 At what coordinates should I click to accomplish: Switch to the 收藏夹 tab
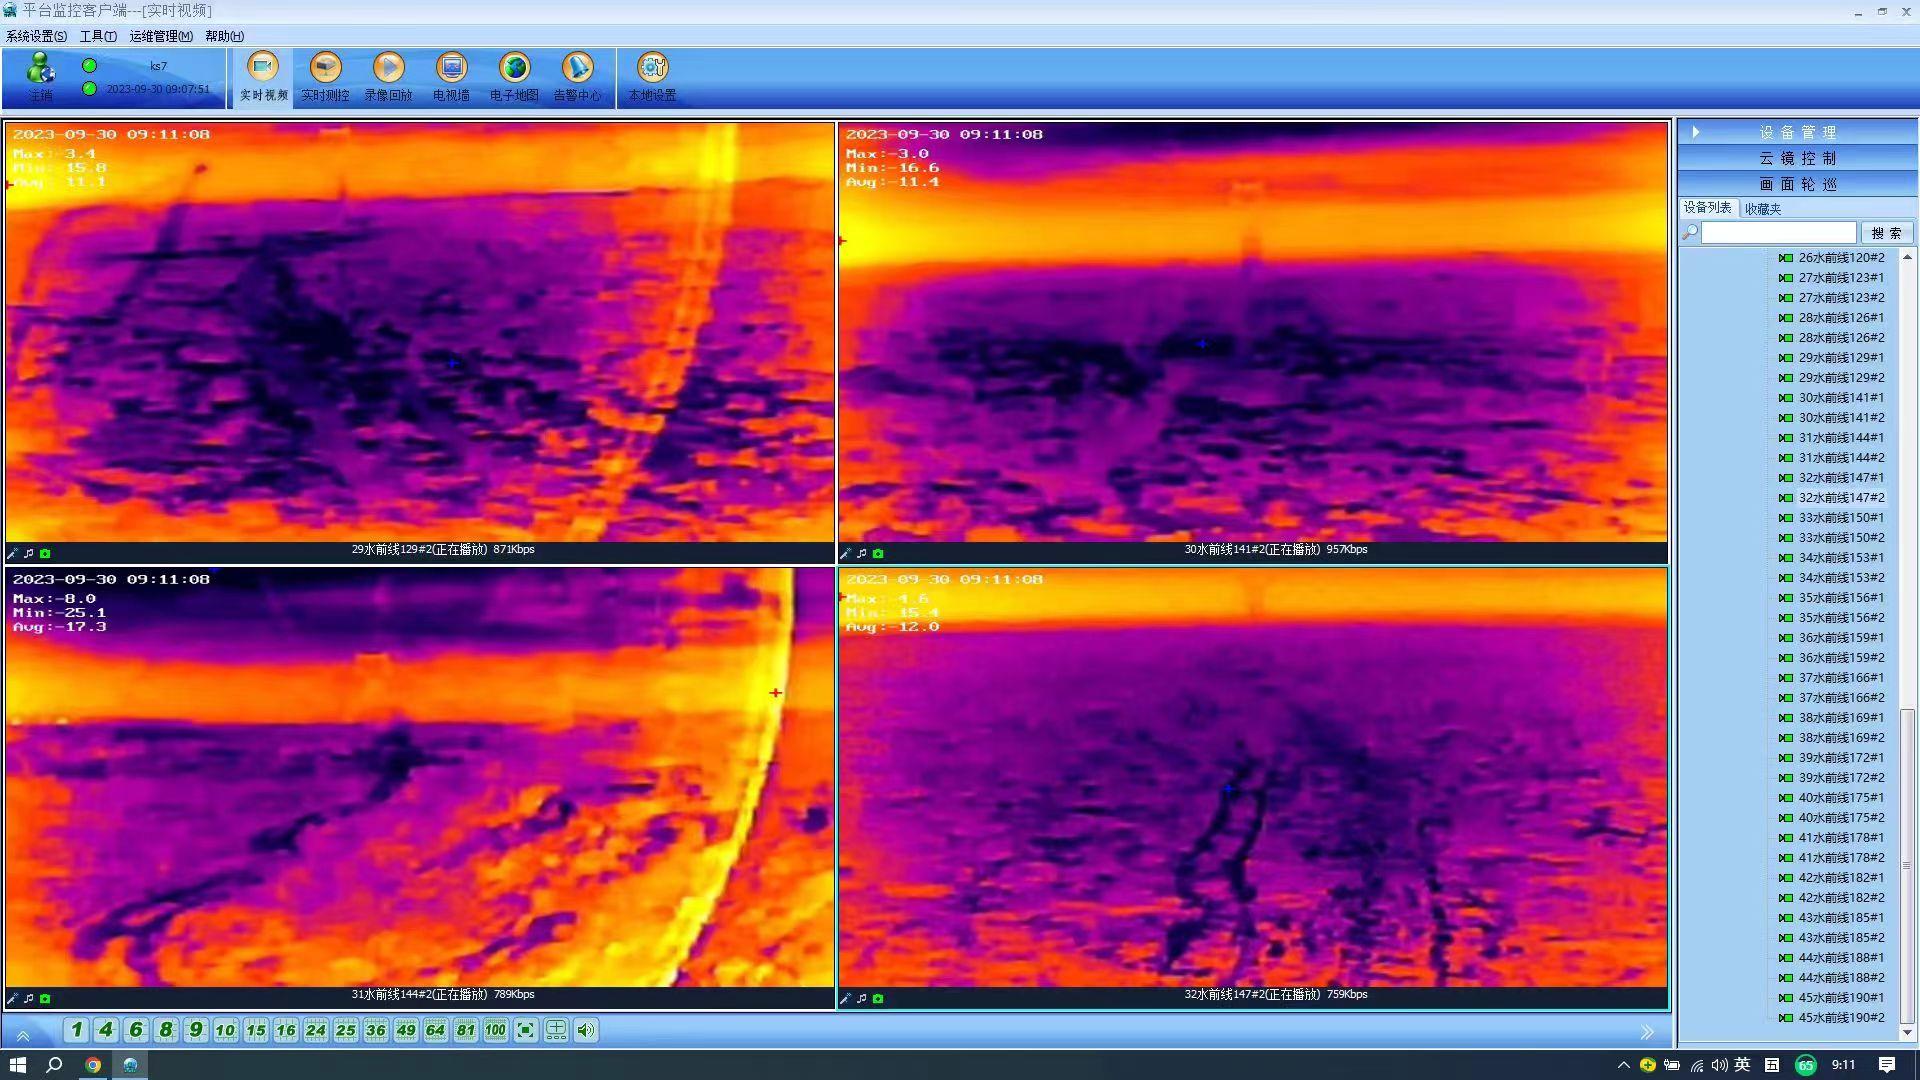[1763, 209]
